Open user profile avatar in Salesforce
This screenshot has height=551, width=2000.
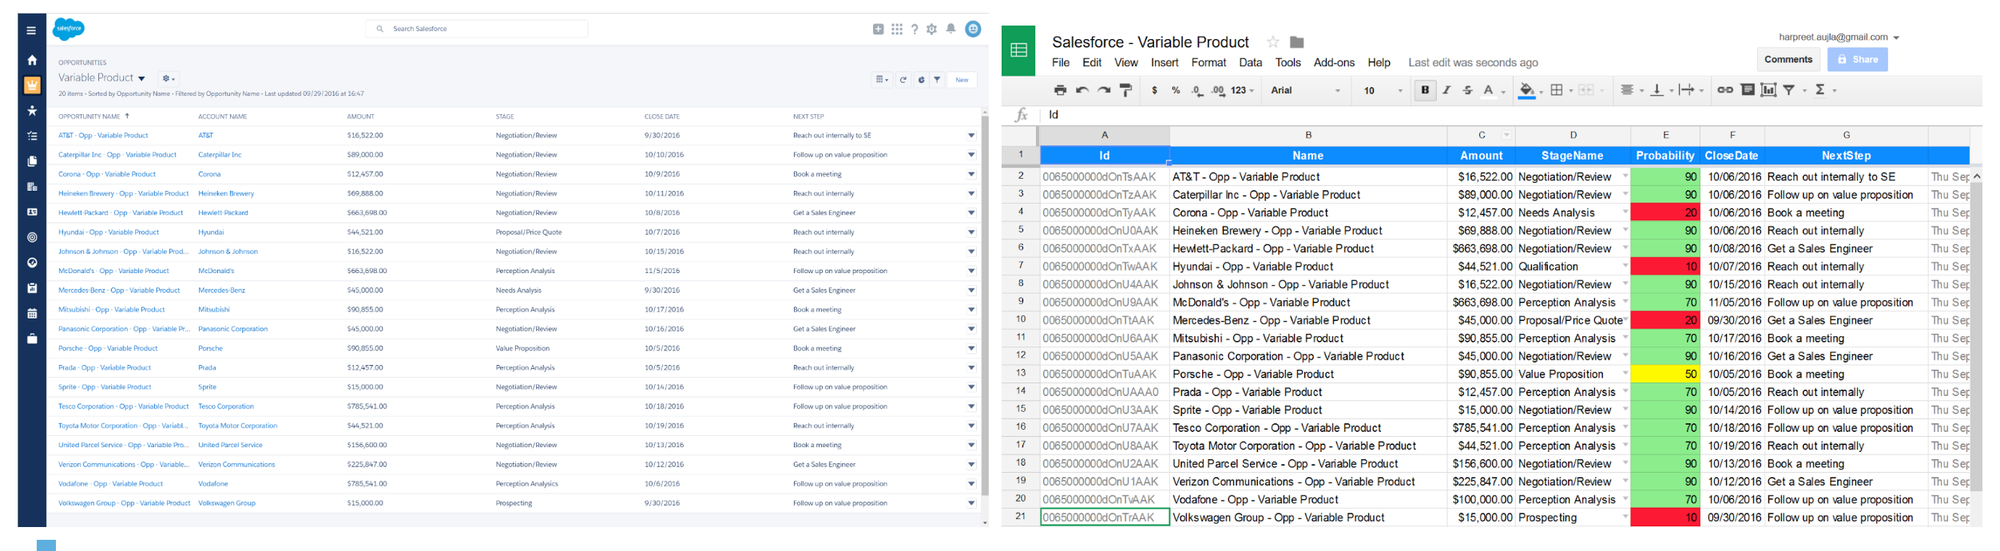click(x=973, y=29)
